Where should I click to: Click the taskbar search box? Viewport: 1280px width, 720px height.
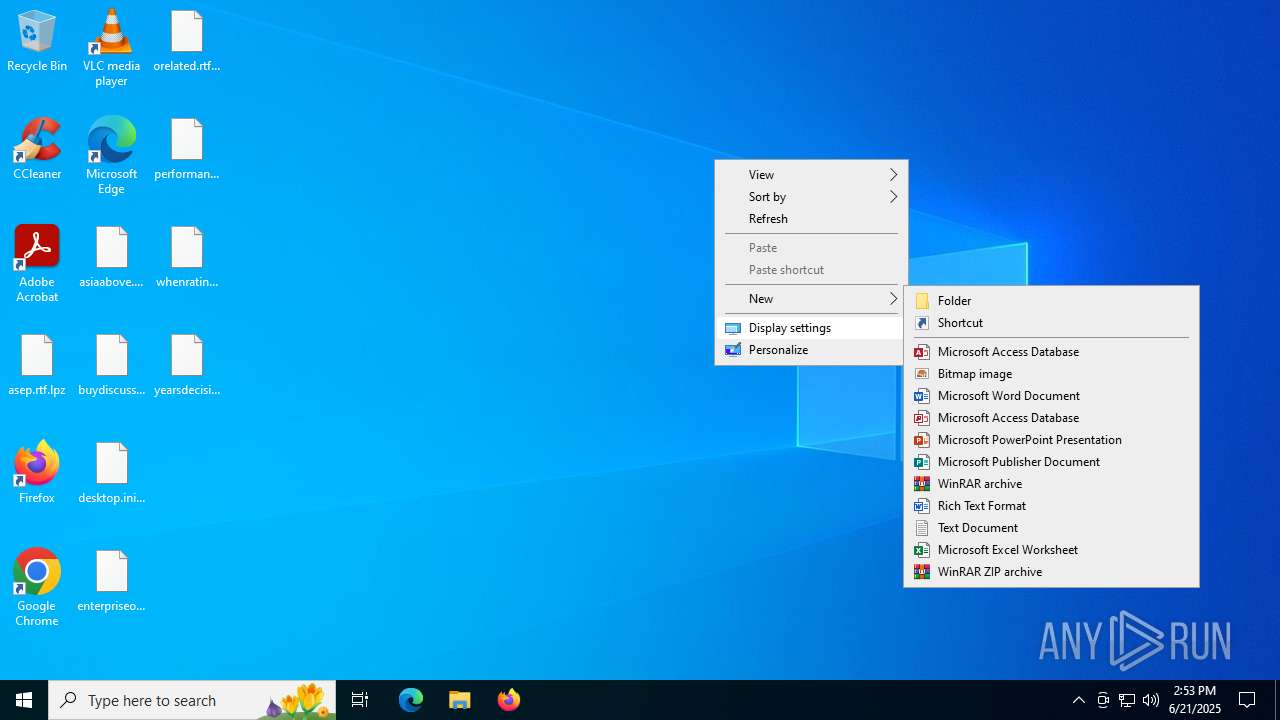(192, 700)
